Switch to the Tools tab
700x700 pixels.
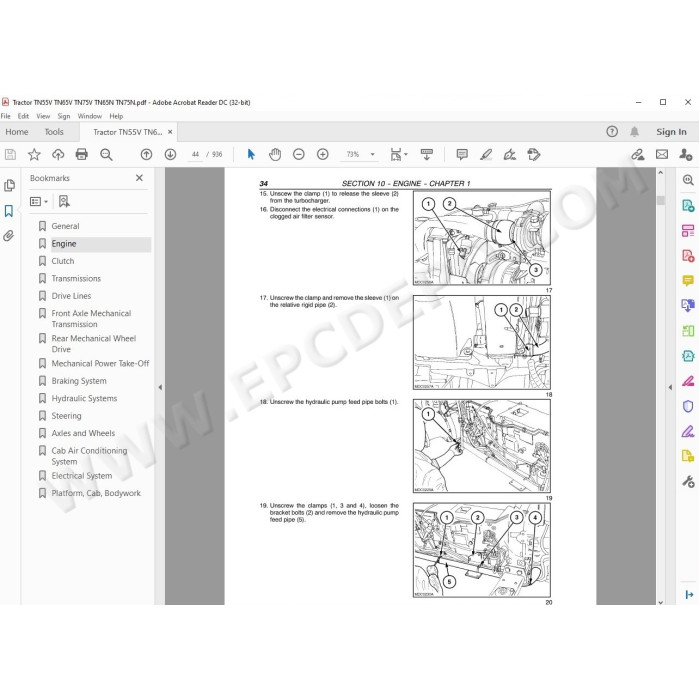coord(54,132)
